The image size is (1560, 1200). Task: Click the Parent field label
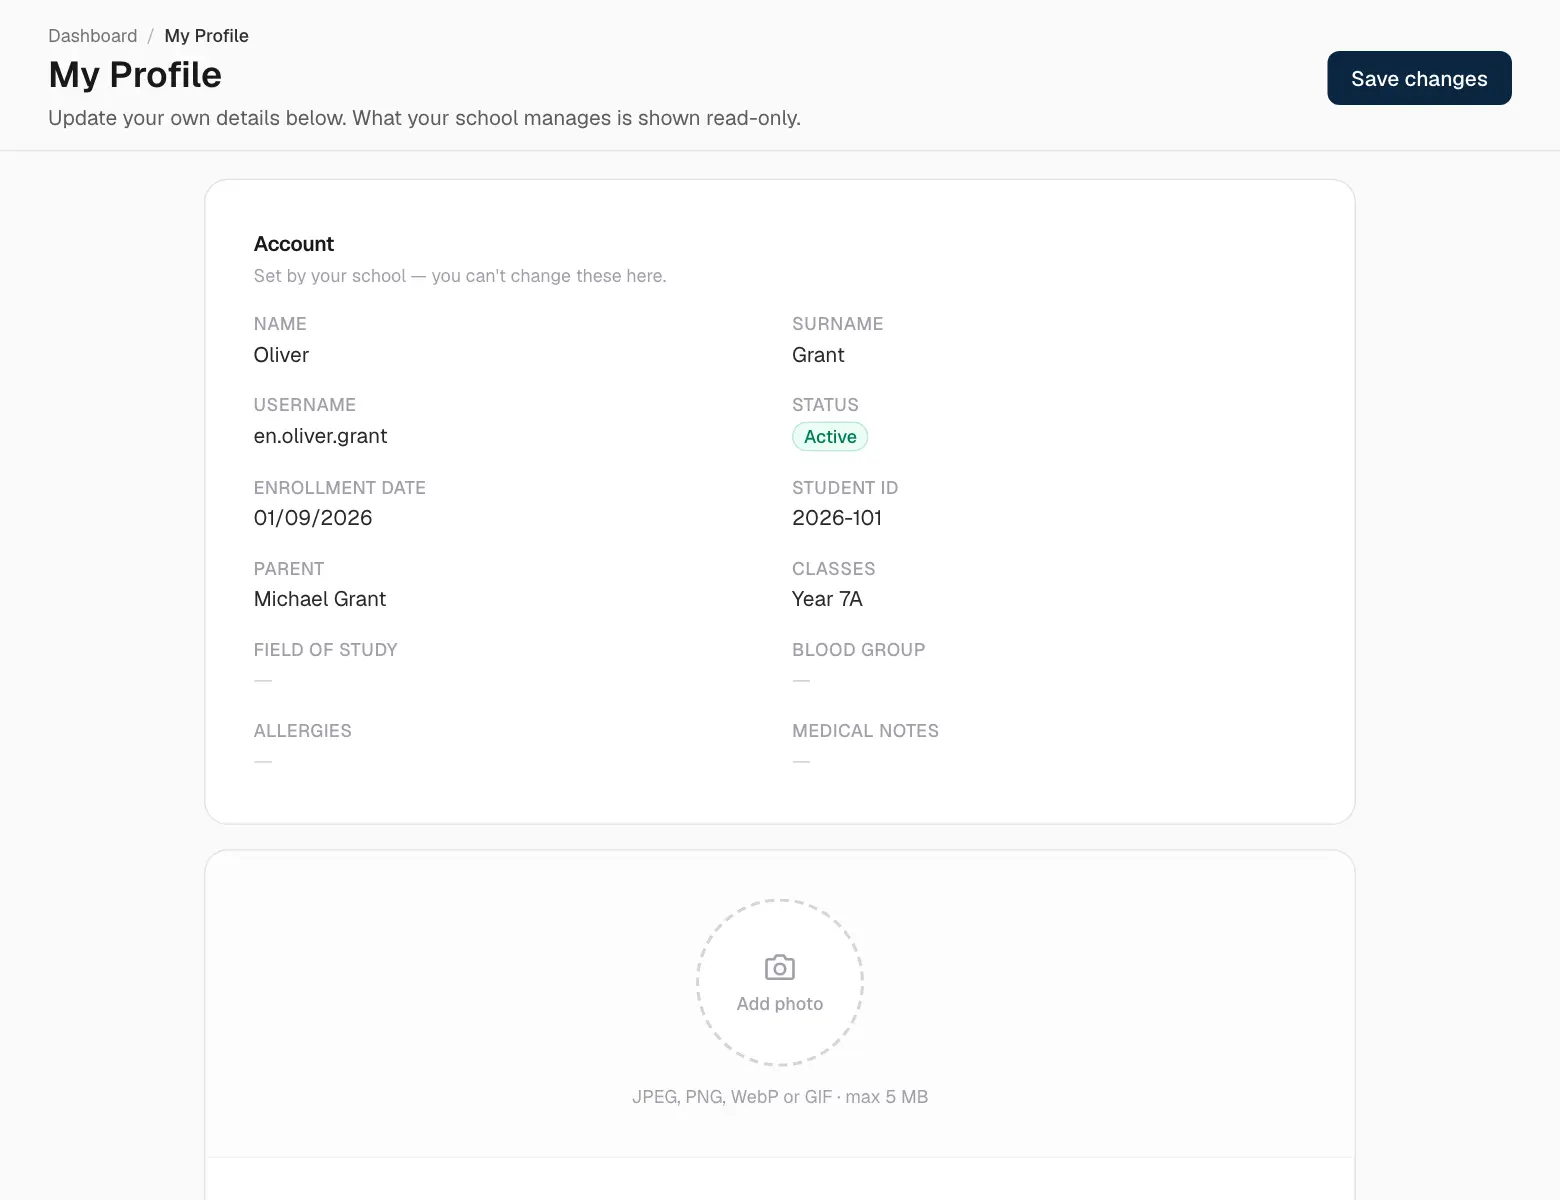click(x=289, y=569)
